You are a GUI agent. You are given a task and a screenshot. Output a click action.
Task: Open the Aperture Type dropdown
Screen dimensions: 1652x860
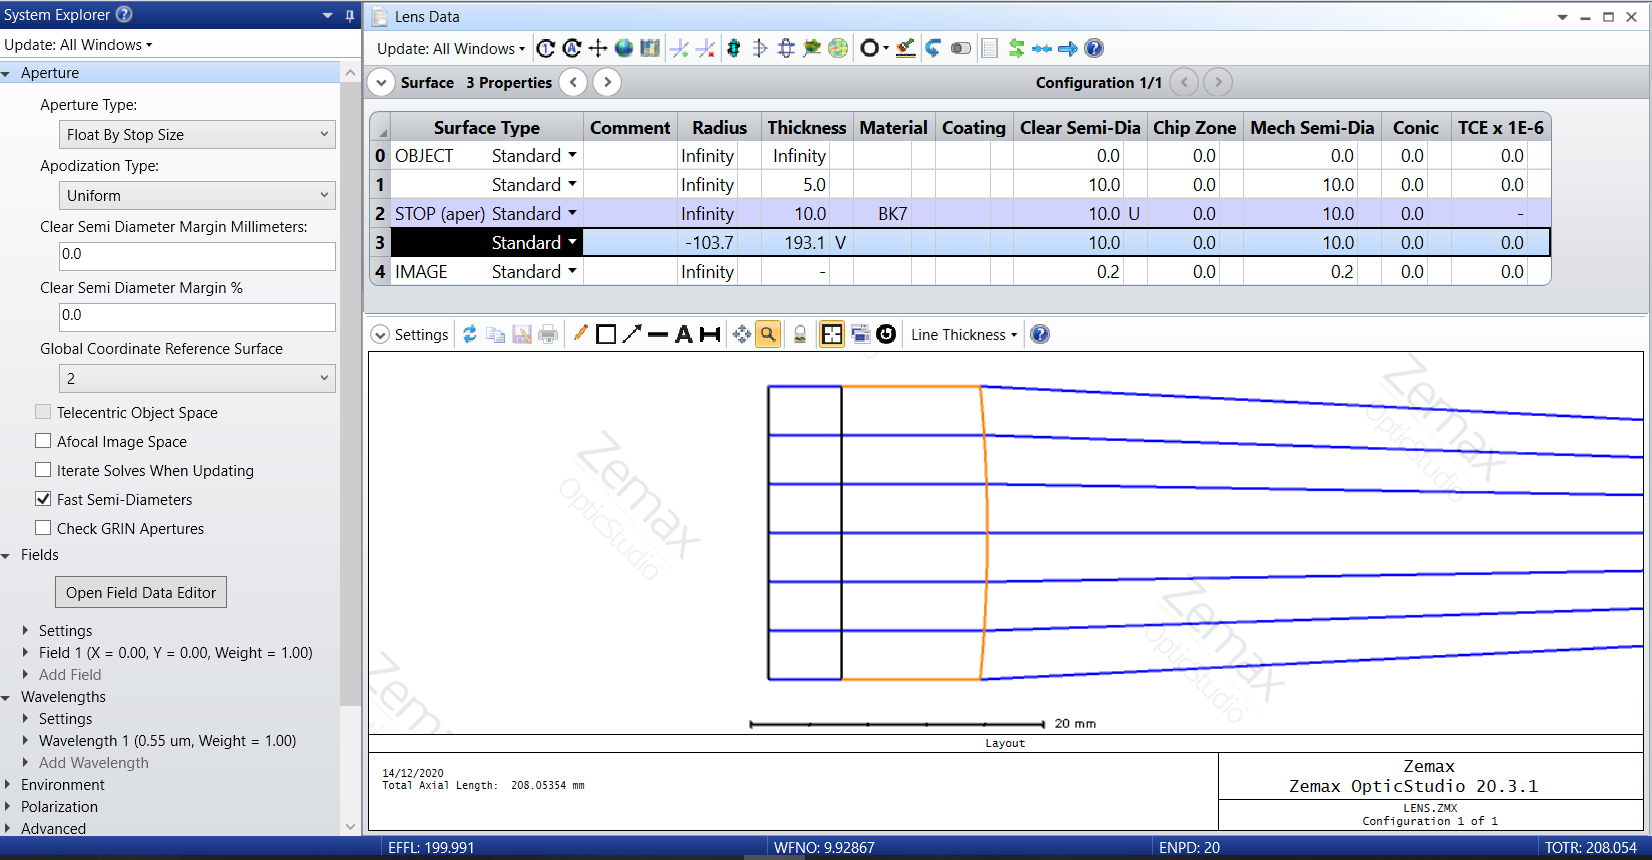pyautogui.click(x=197, y=135)
